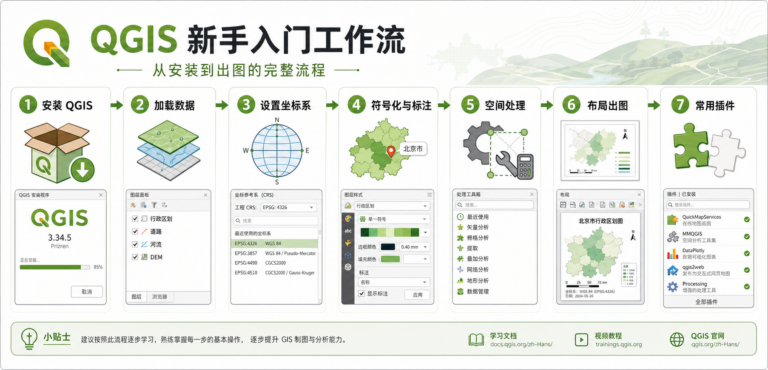Click the last map icon in 布局 toolbar
The image size is (768, 370).
coord(631,204)
